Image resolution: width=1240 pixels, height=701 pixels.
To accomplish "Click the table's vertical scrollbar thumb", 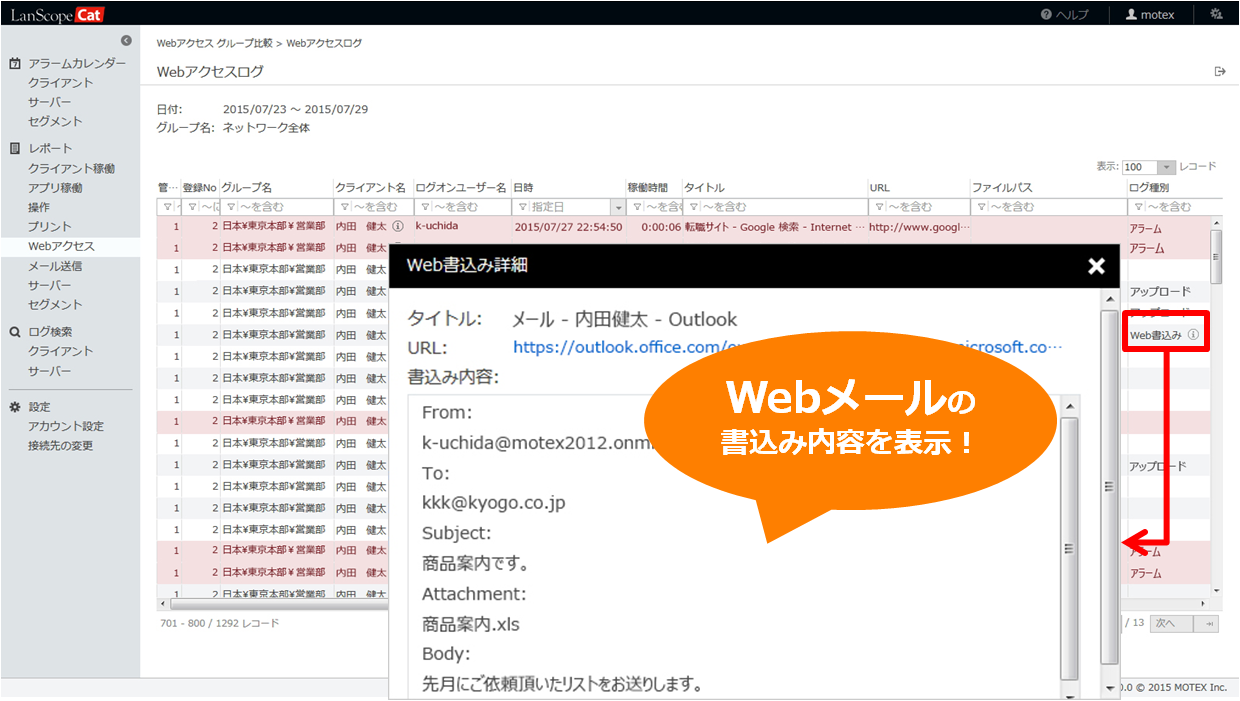I will [1216, 256].
